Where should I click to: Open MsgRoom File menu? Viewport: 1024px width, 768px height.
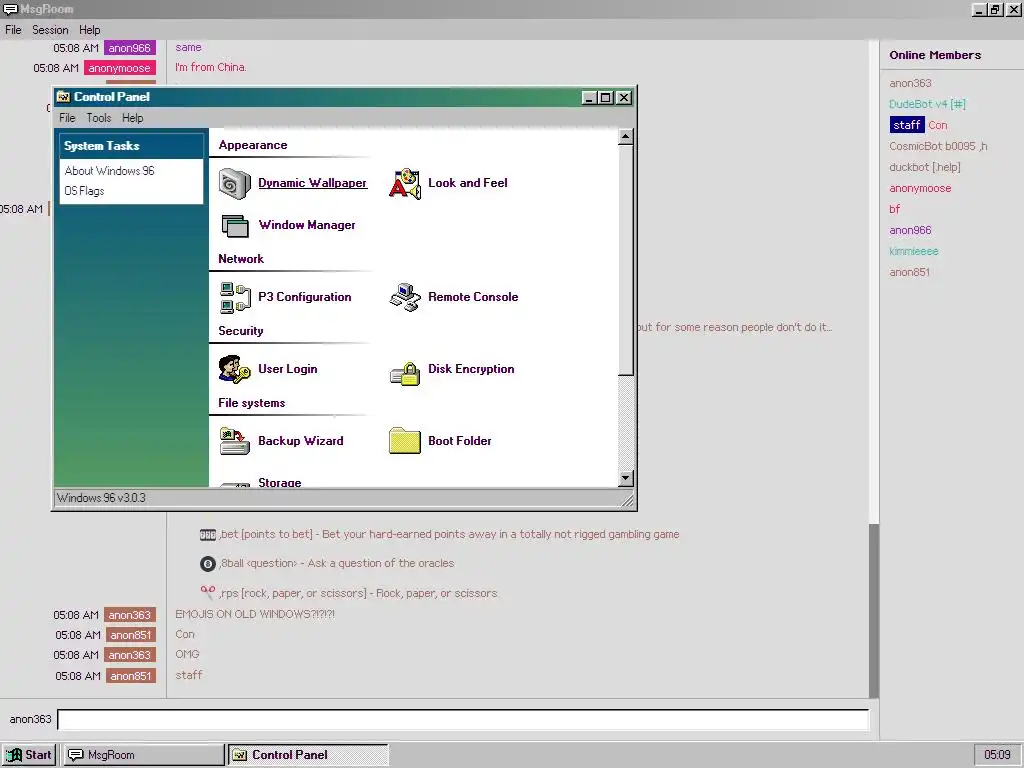(13, 30)
